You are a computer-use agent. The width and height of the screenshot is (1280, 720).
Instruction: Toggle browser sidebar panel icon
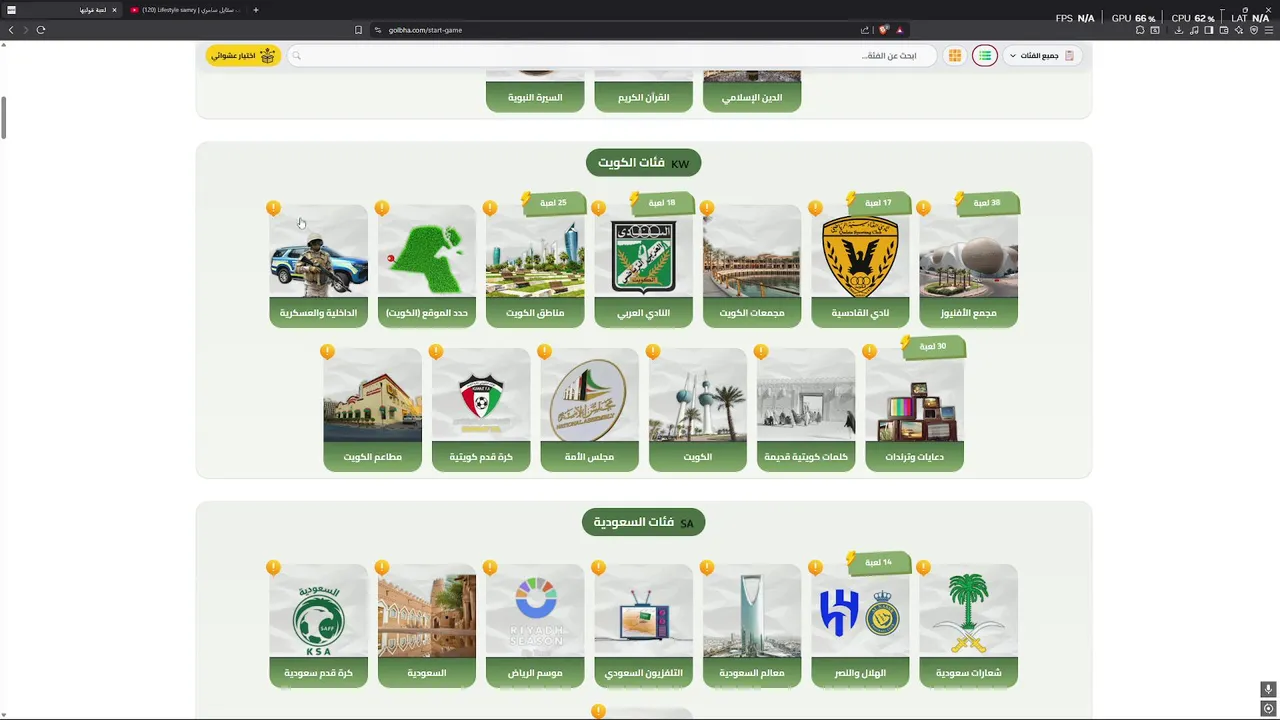1209,30
